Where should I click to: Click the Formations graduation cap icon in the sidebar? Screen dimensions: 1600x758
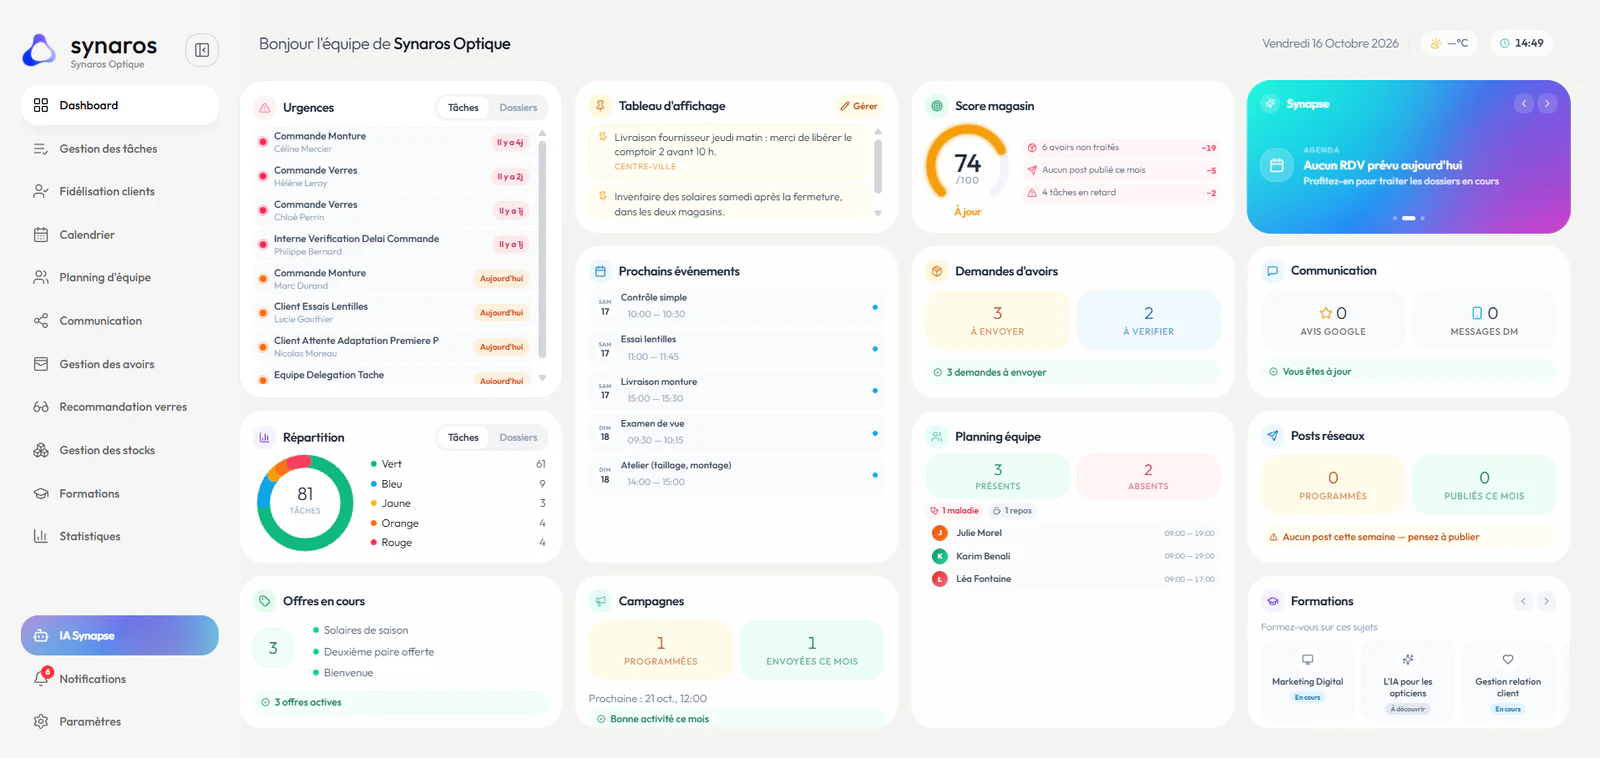(x=41, y=494)
